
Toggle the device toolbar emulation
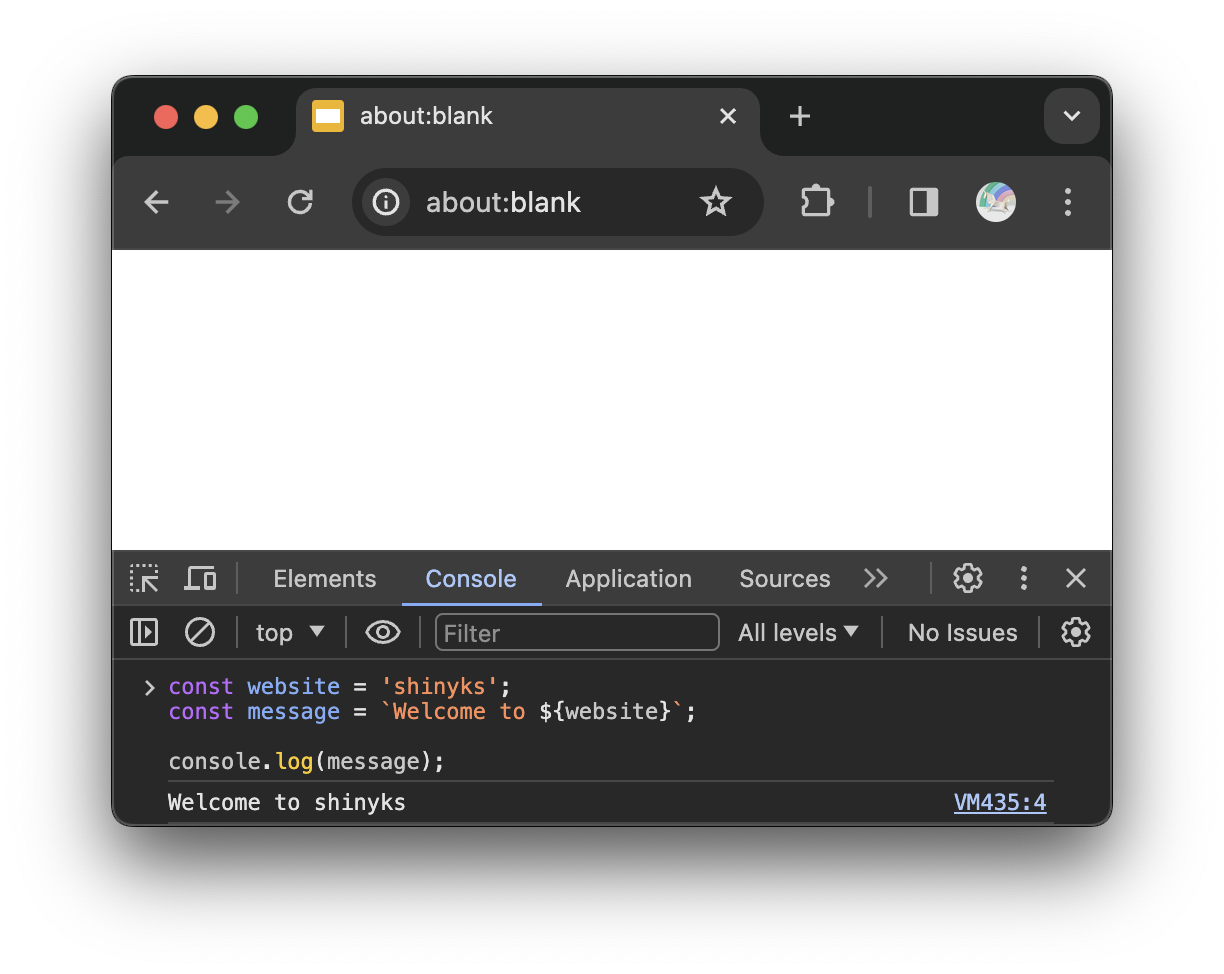(201, 579)
